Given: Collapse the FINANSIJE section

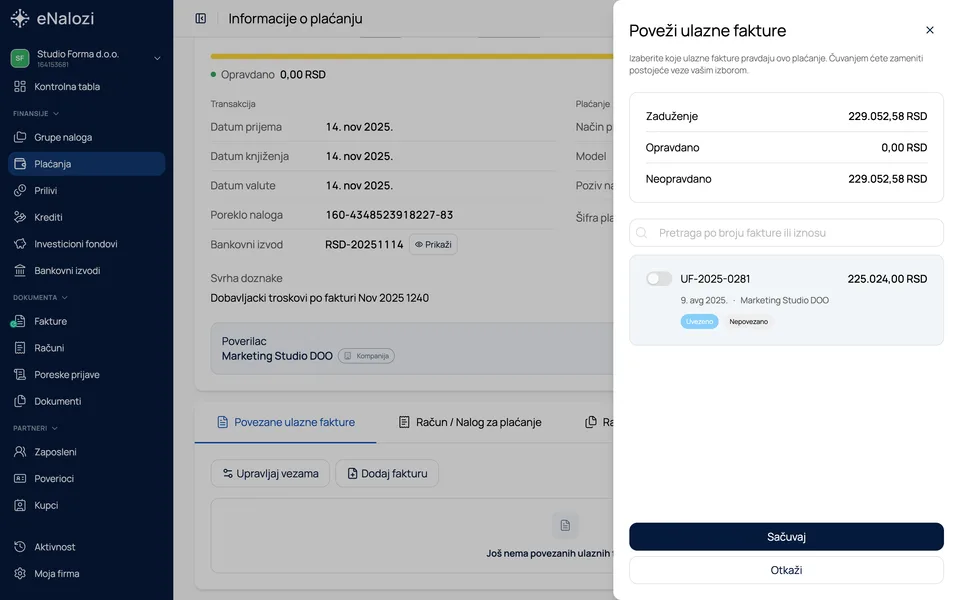Looking at the screenshot, I should coord(36,113).
